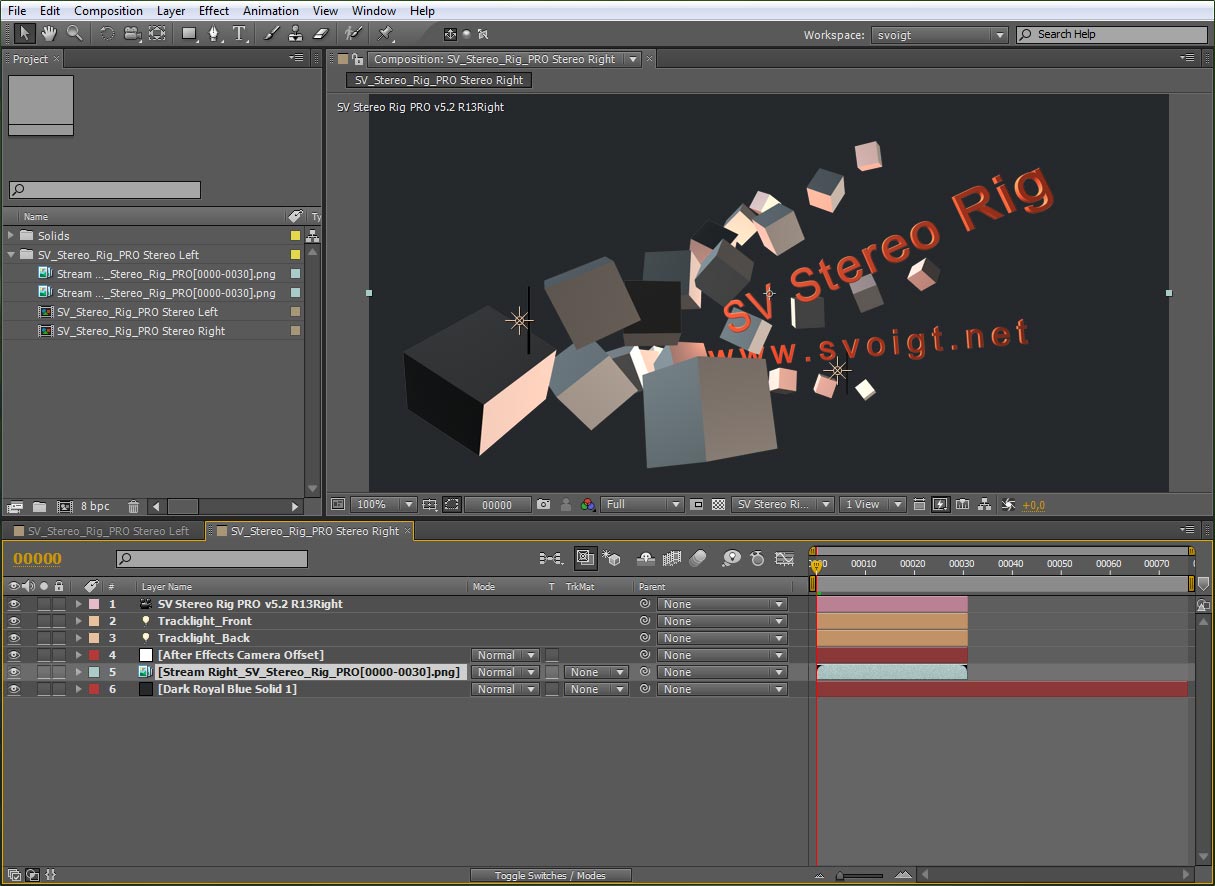The image size is (1215, 886).
Task: Open the Composition menu
Action: point(108,11)
